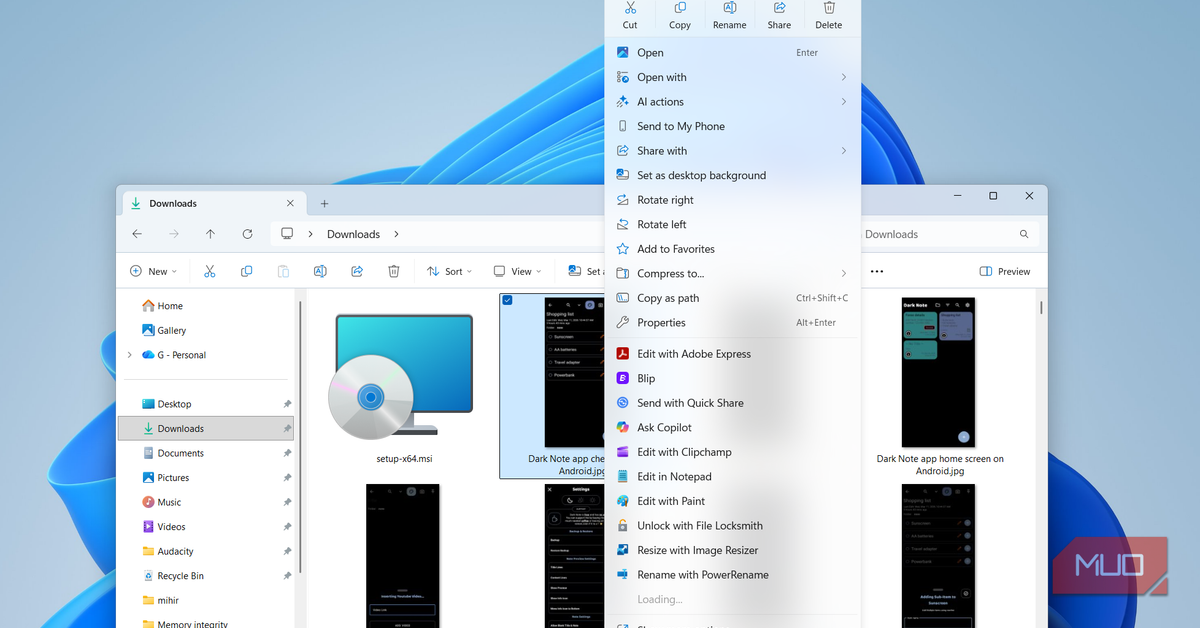
Task: Click Copy icon in context menu
Action: (x=680, y=8)
